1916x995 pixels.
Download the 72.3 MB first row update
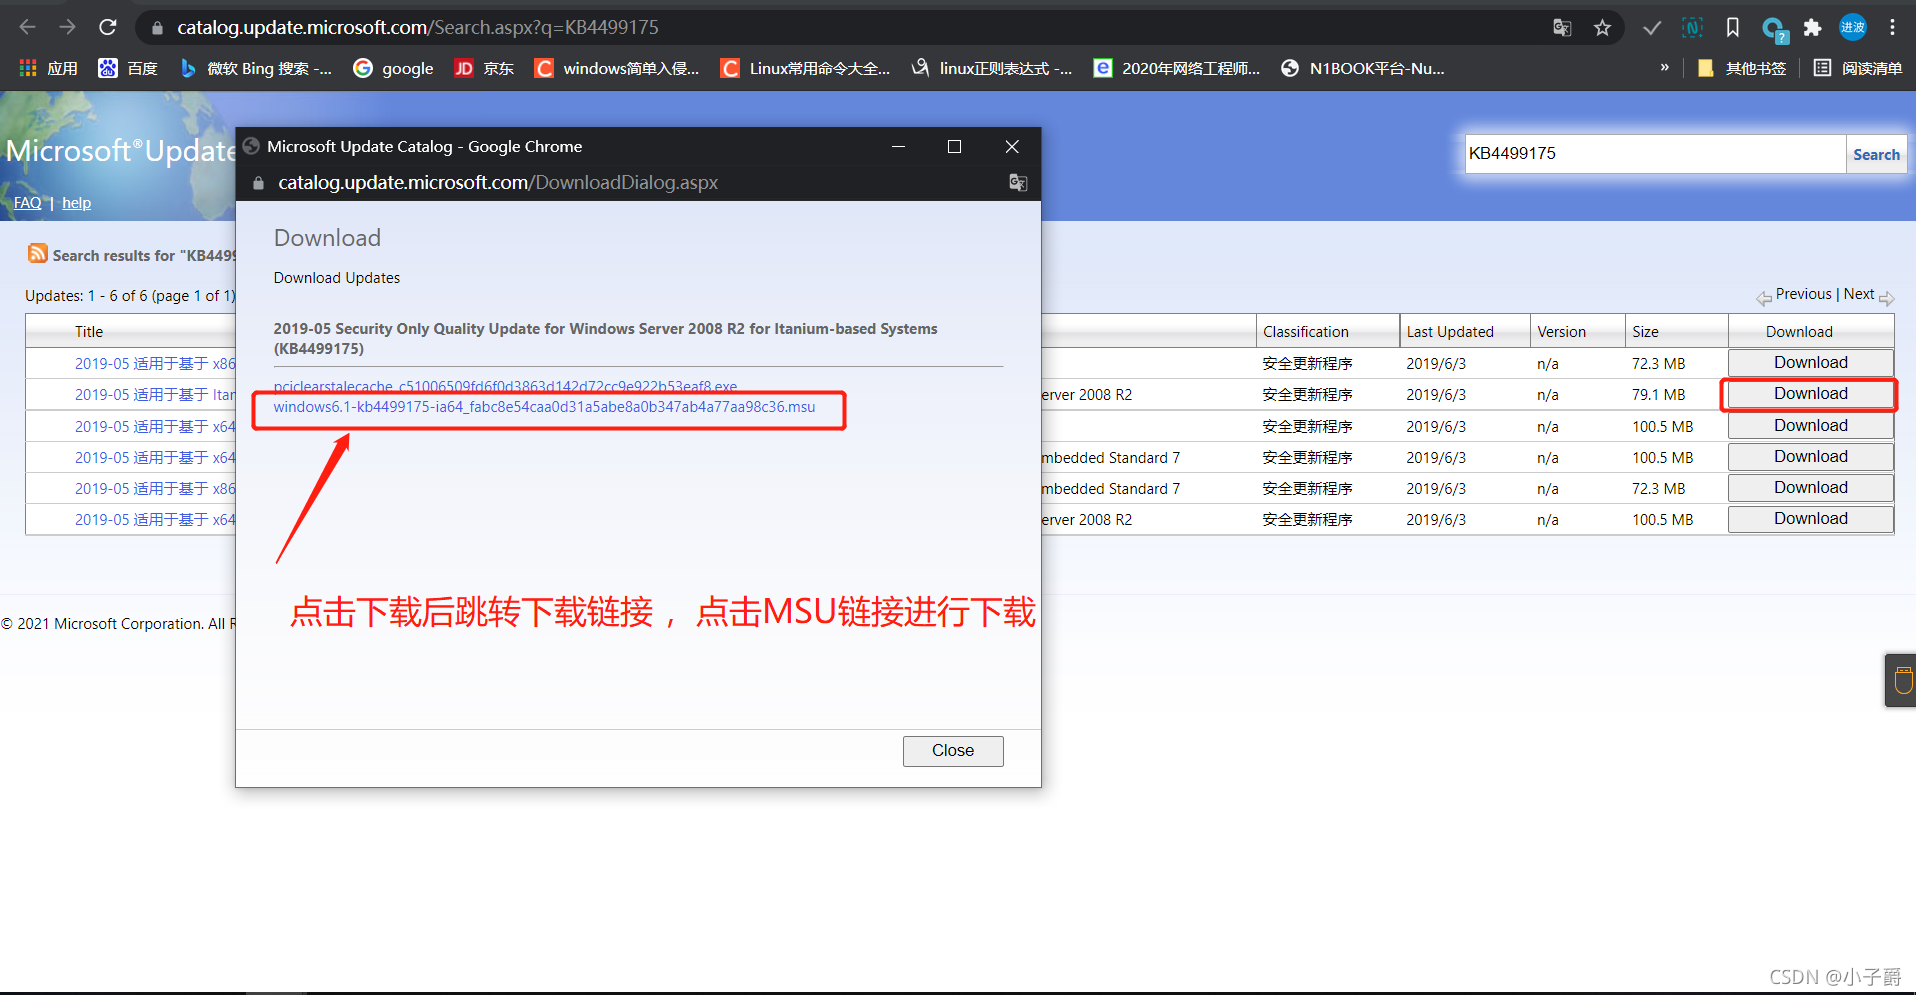[x=1810, y=363]
